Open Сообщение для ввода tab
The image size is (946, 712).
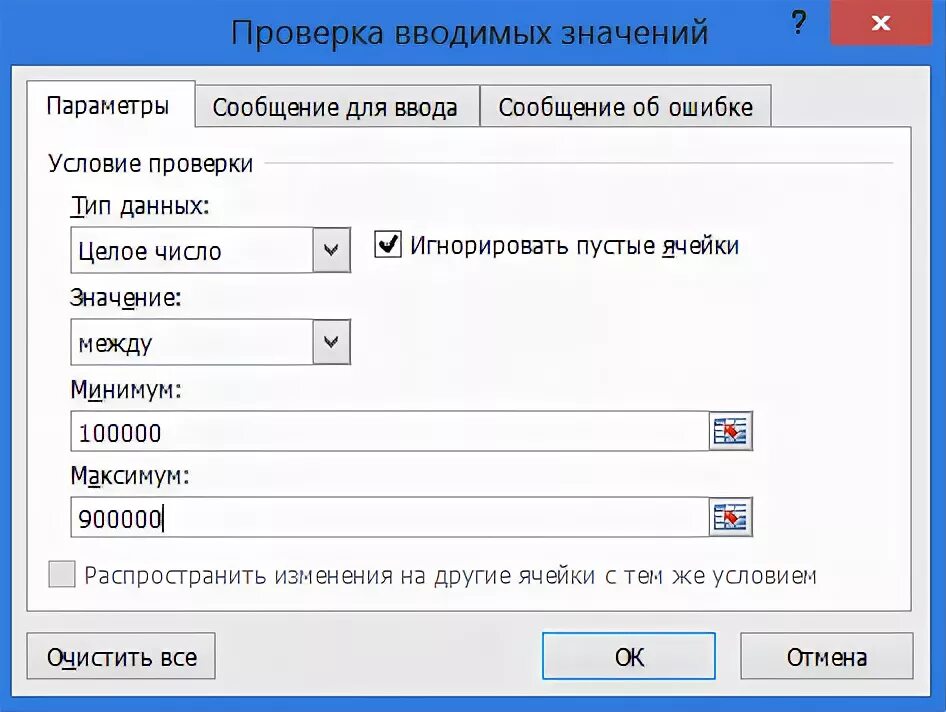335,108
